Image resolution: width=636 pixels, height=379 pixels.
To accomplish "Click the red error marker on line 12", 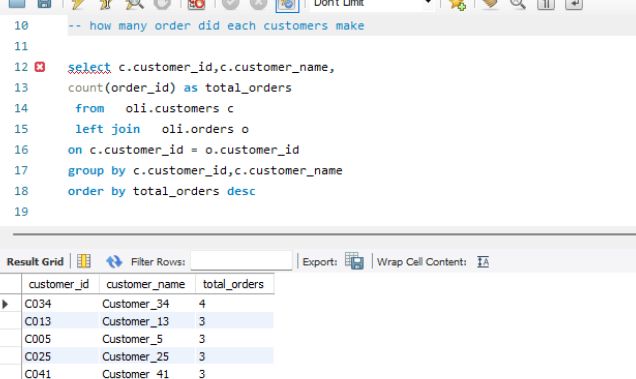I will [x=40, y=67].
